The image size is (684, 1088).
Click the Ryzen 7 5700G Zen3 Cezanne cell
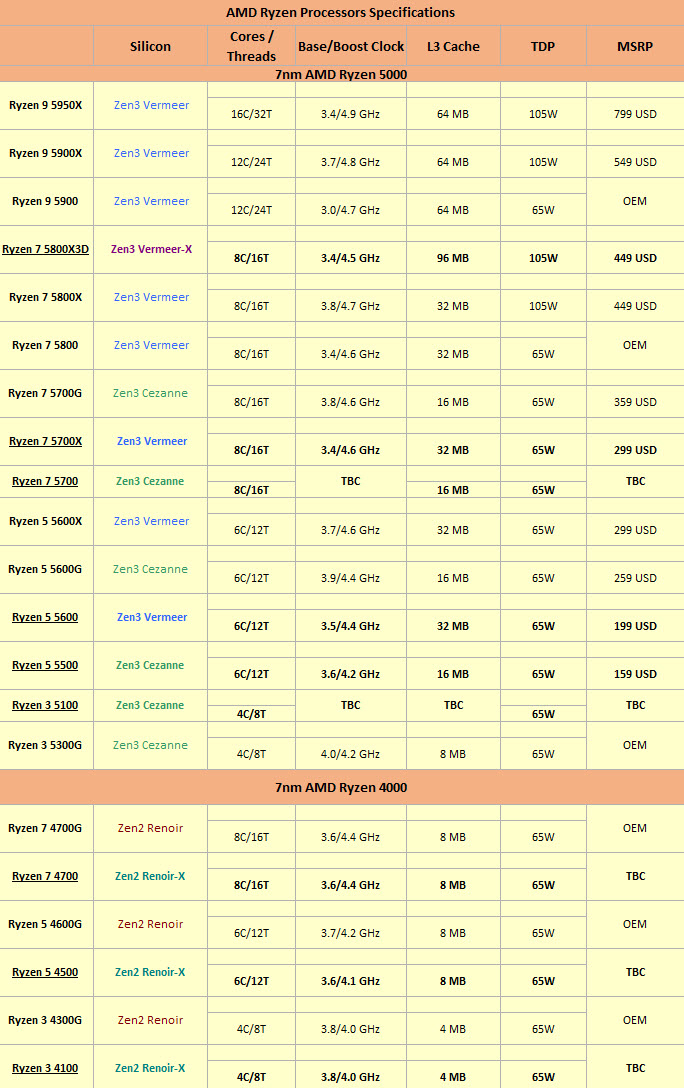151,393
